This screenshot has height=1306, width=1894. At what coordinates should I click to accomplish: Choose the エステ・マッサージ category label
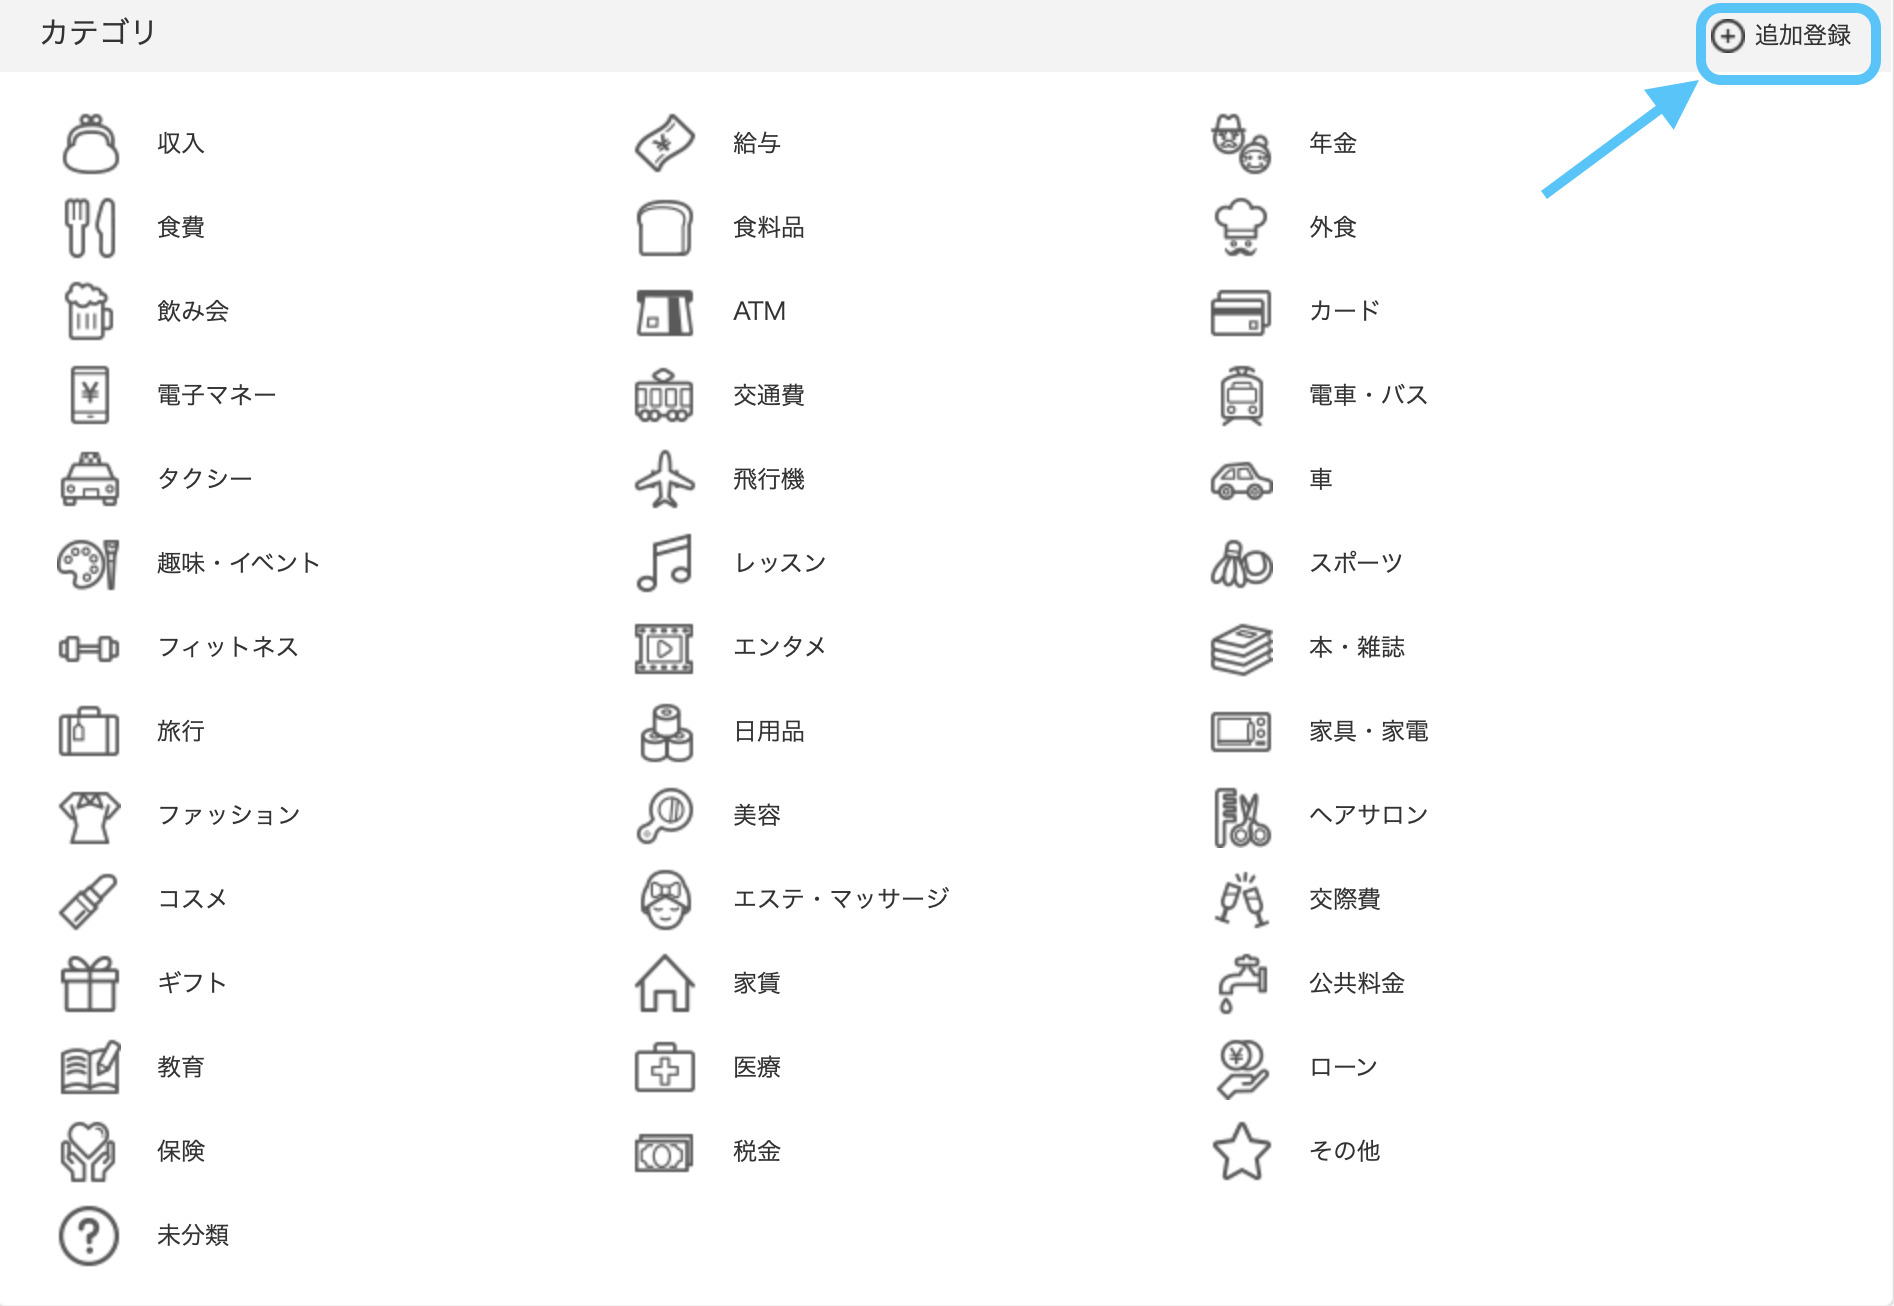(840, 899)
